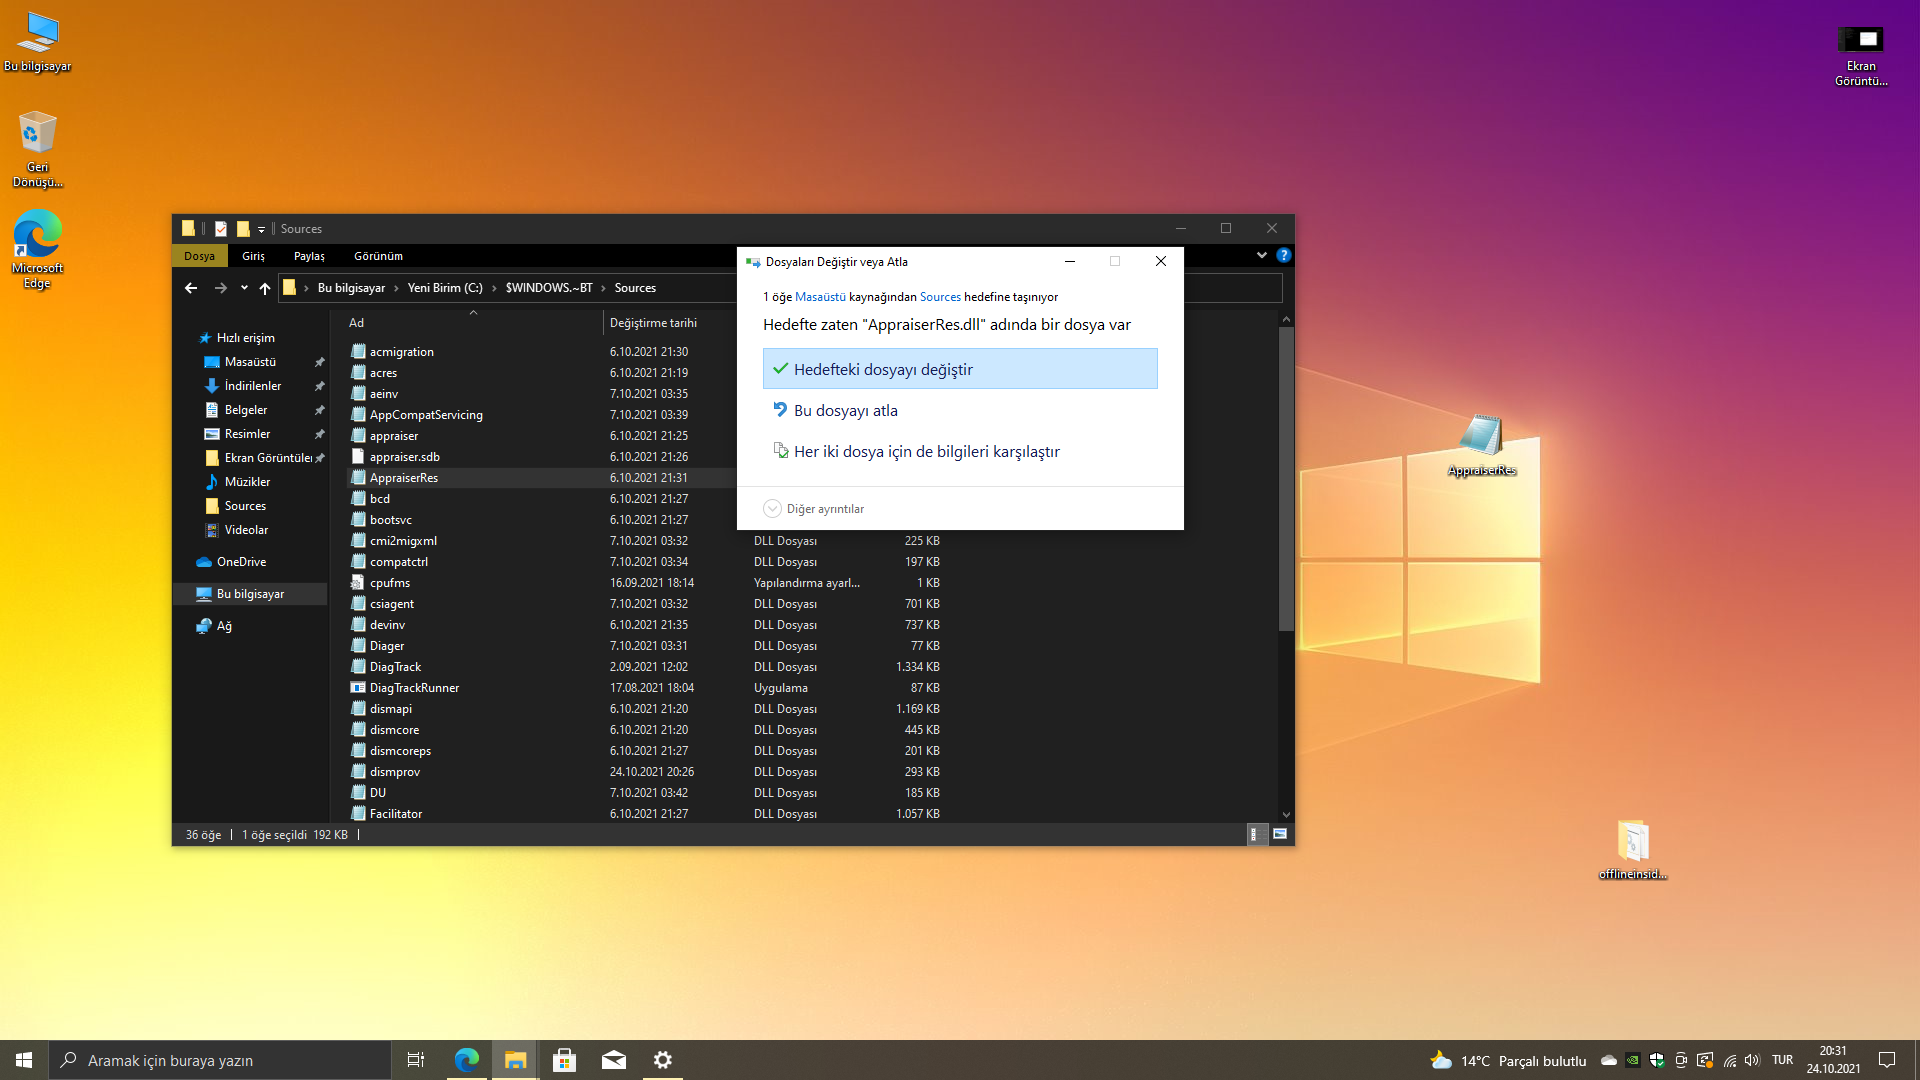Open Belgeler in navigation pane
Screen dimensions: 1920x1080
pyautogui.click(x=245, y=410)
